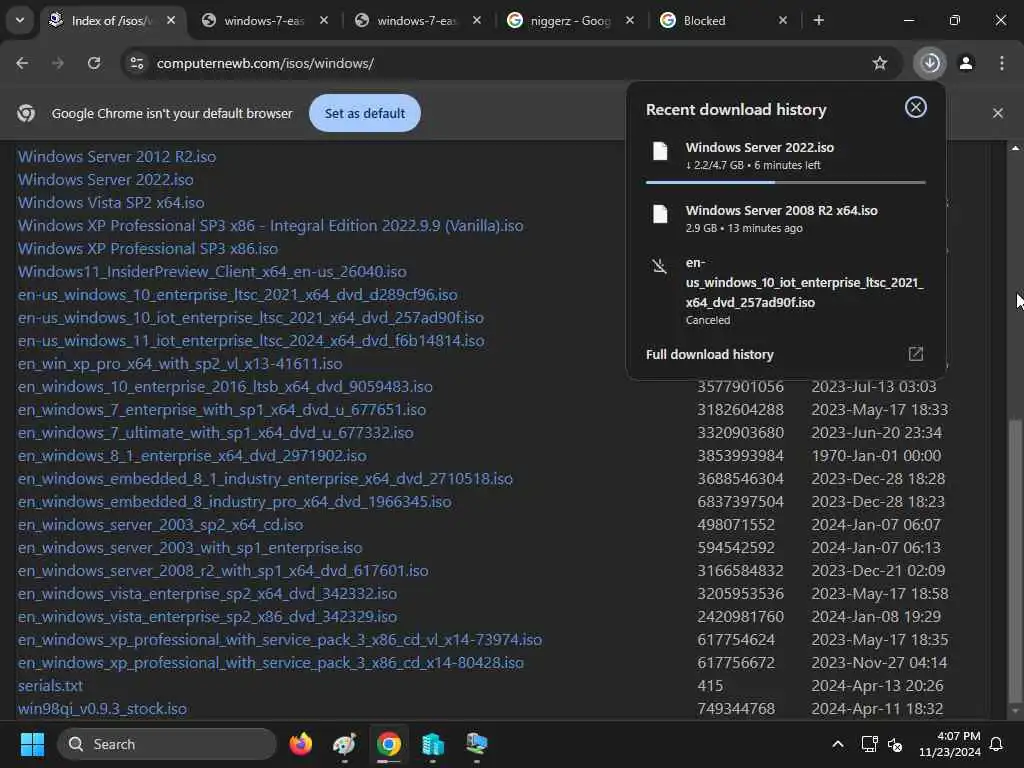Screen dimensions: 1024x768
Task: Open the Chrome downloads toolbar icon
Action: coord(930,63)
